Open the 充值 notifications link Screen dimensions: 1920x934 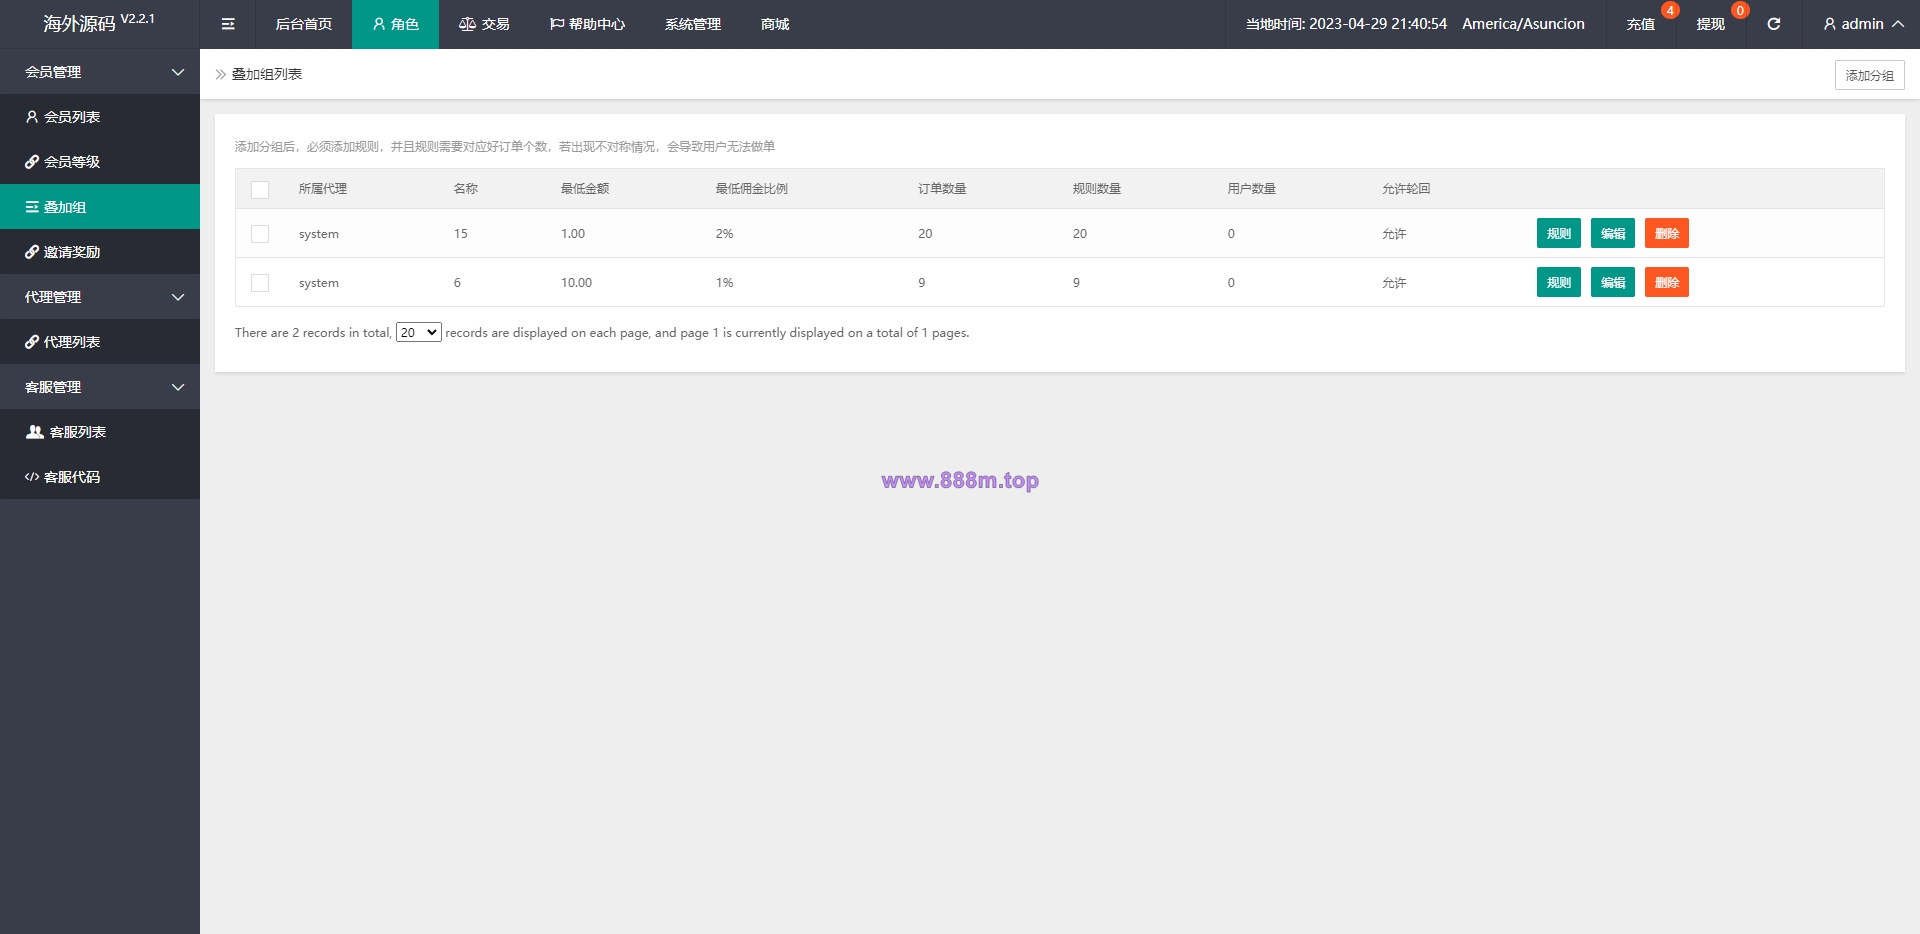(1640, 24)
